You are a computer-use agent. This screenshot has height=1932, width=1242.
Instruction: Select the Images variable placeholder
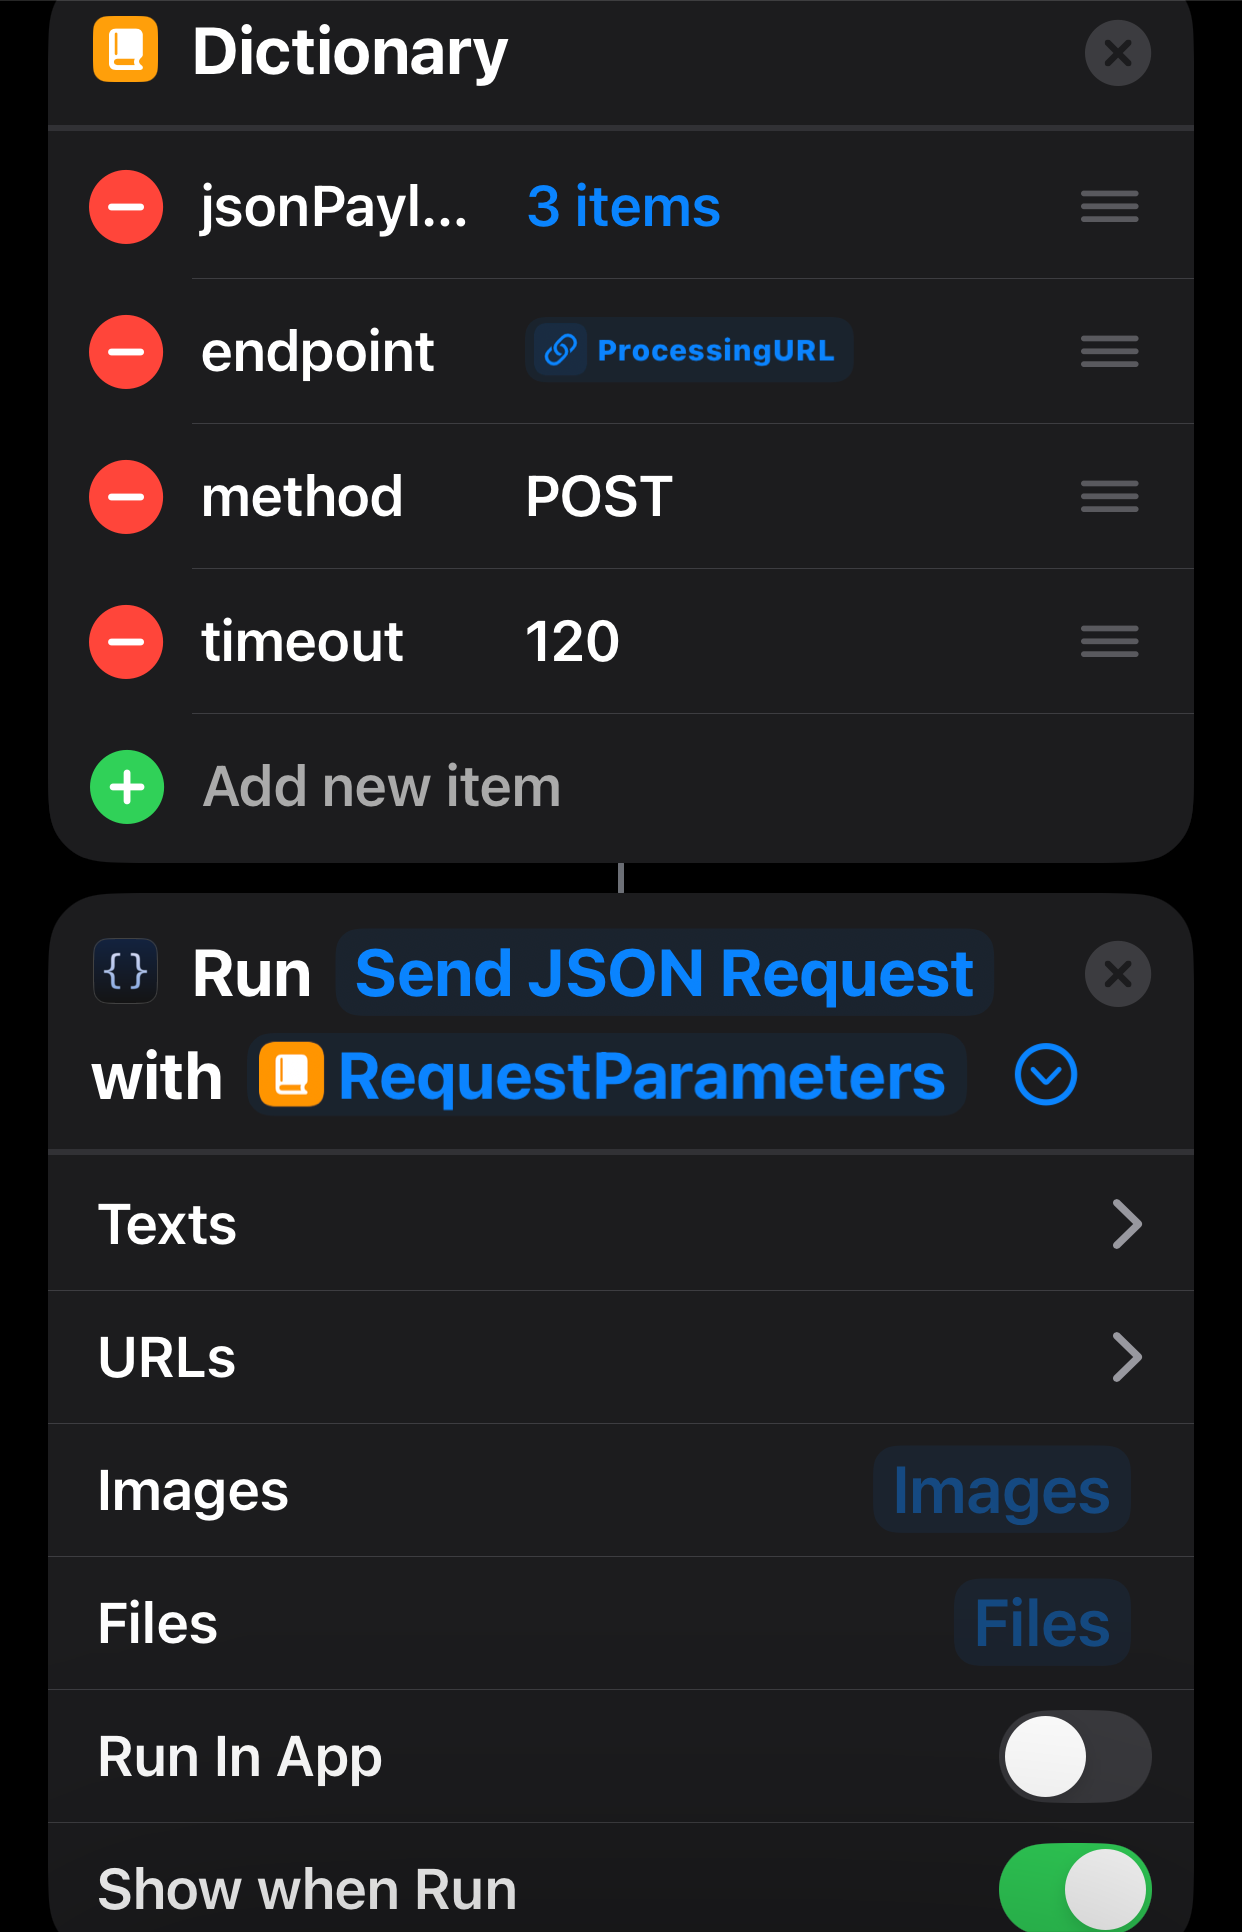pos(1002,1490)
